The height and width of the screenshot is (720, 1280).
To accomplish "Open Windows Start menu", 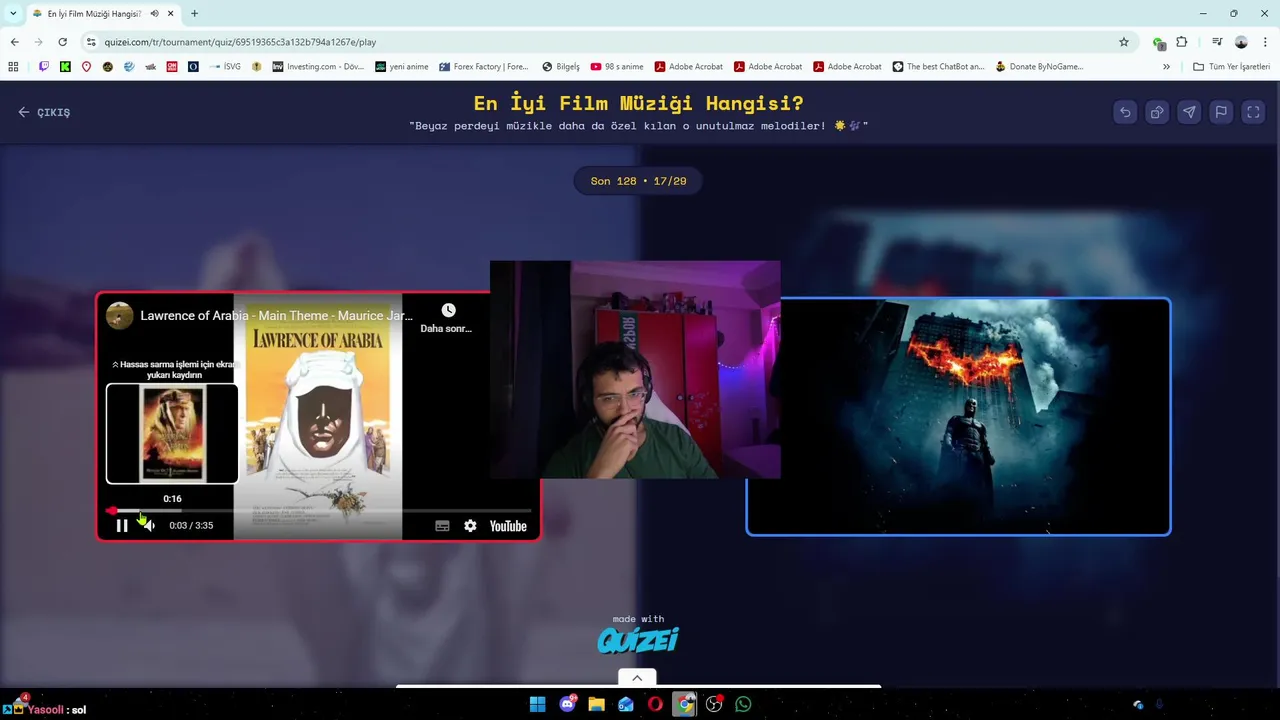I will click(537, 704).
